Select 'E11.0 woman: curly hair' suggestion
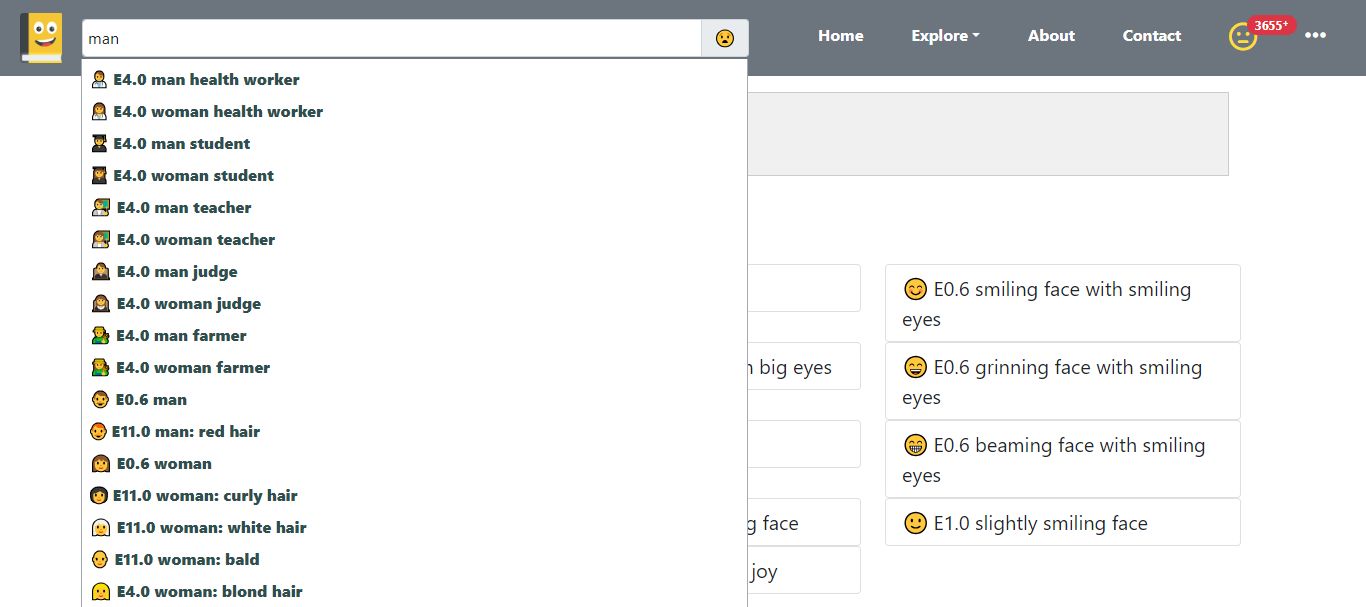1366x607 pixels. coord(205,496)
